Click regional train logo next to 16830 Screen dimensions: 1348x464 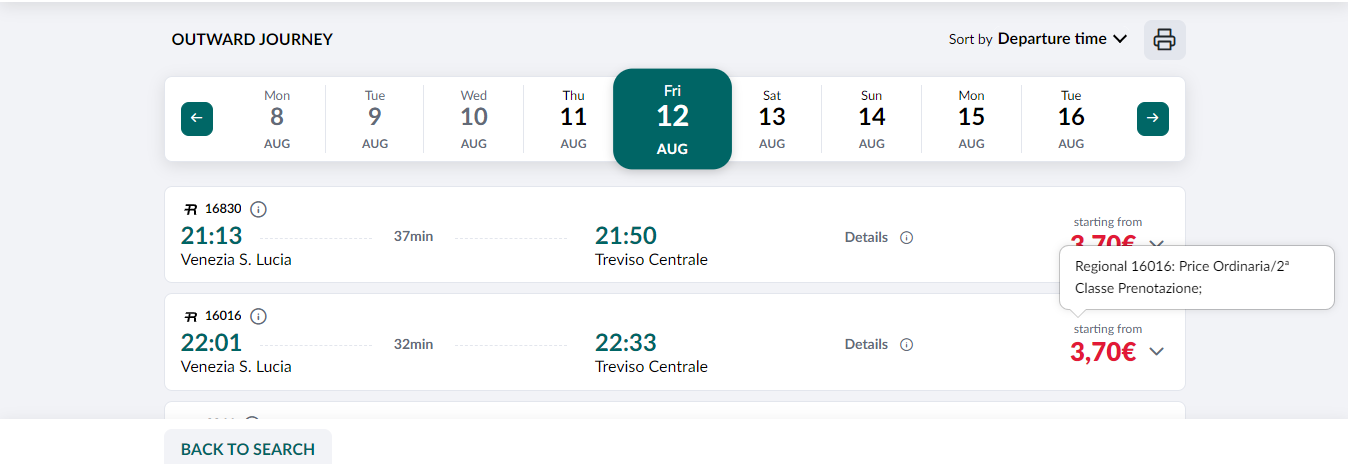click(x=192, y=209)
